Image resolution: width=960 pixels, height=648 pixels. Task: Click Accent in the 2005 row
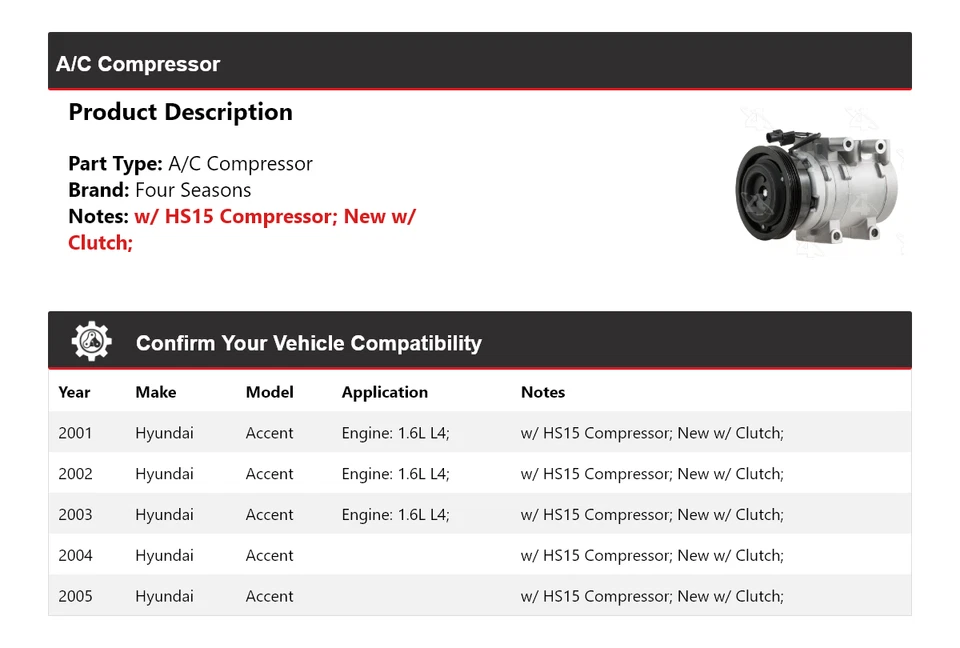tap(269, 596)
